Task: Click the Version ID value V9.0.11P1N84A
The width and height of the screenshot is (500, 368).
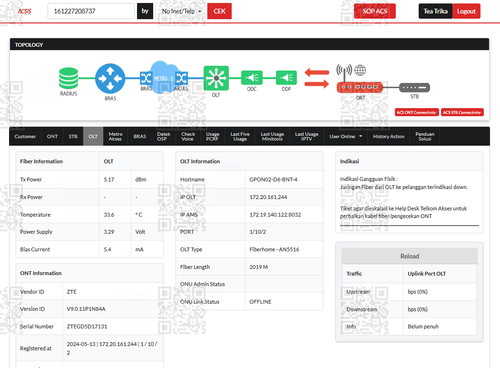Action: click(86, 309)
